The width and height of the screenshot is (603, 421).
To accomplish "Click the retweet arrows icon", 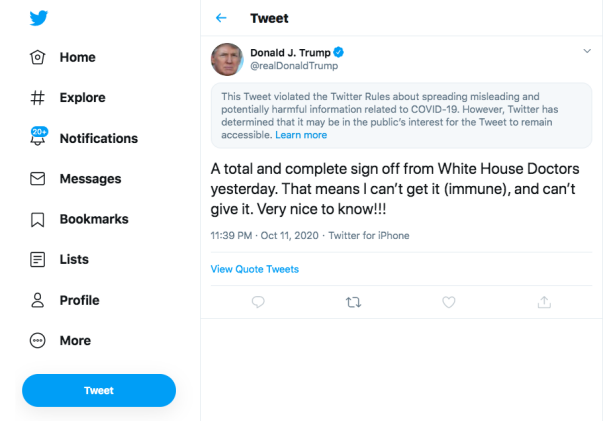I will [352, 301].
